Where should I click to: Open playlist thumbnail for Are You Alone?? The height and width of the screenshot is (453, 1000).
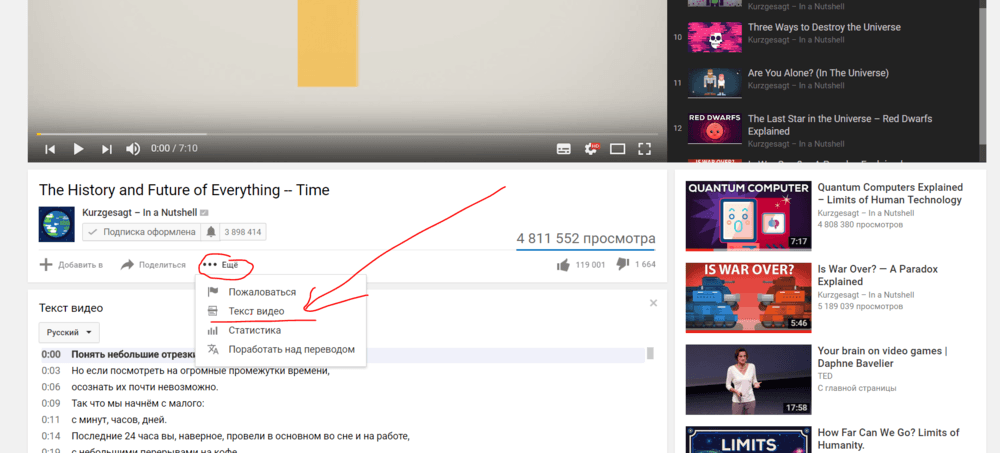[714, 82]
